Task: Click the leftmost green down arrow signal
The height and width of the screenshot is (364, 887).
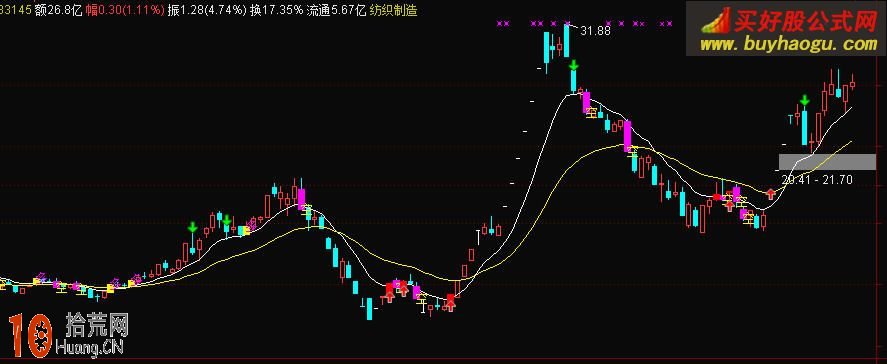Action: click(192, 228)
